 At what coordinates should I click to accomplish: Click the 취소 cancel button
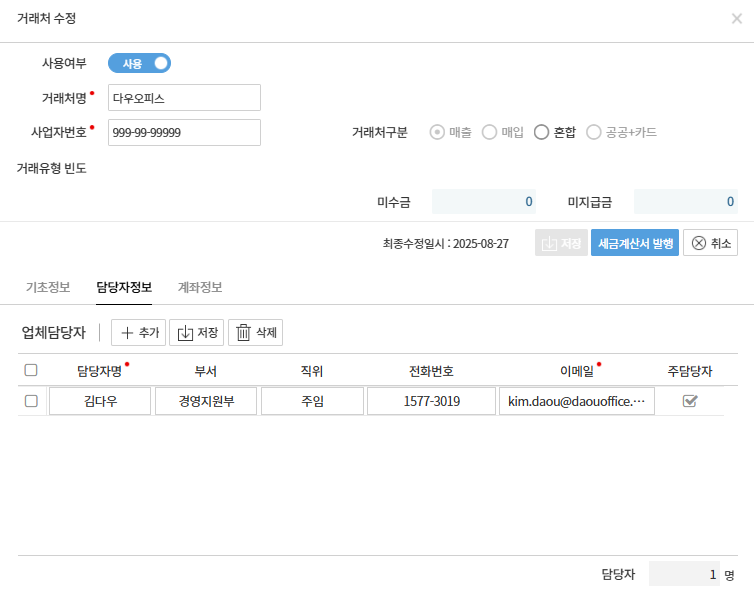tap(710, 243)
